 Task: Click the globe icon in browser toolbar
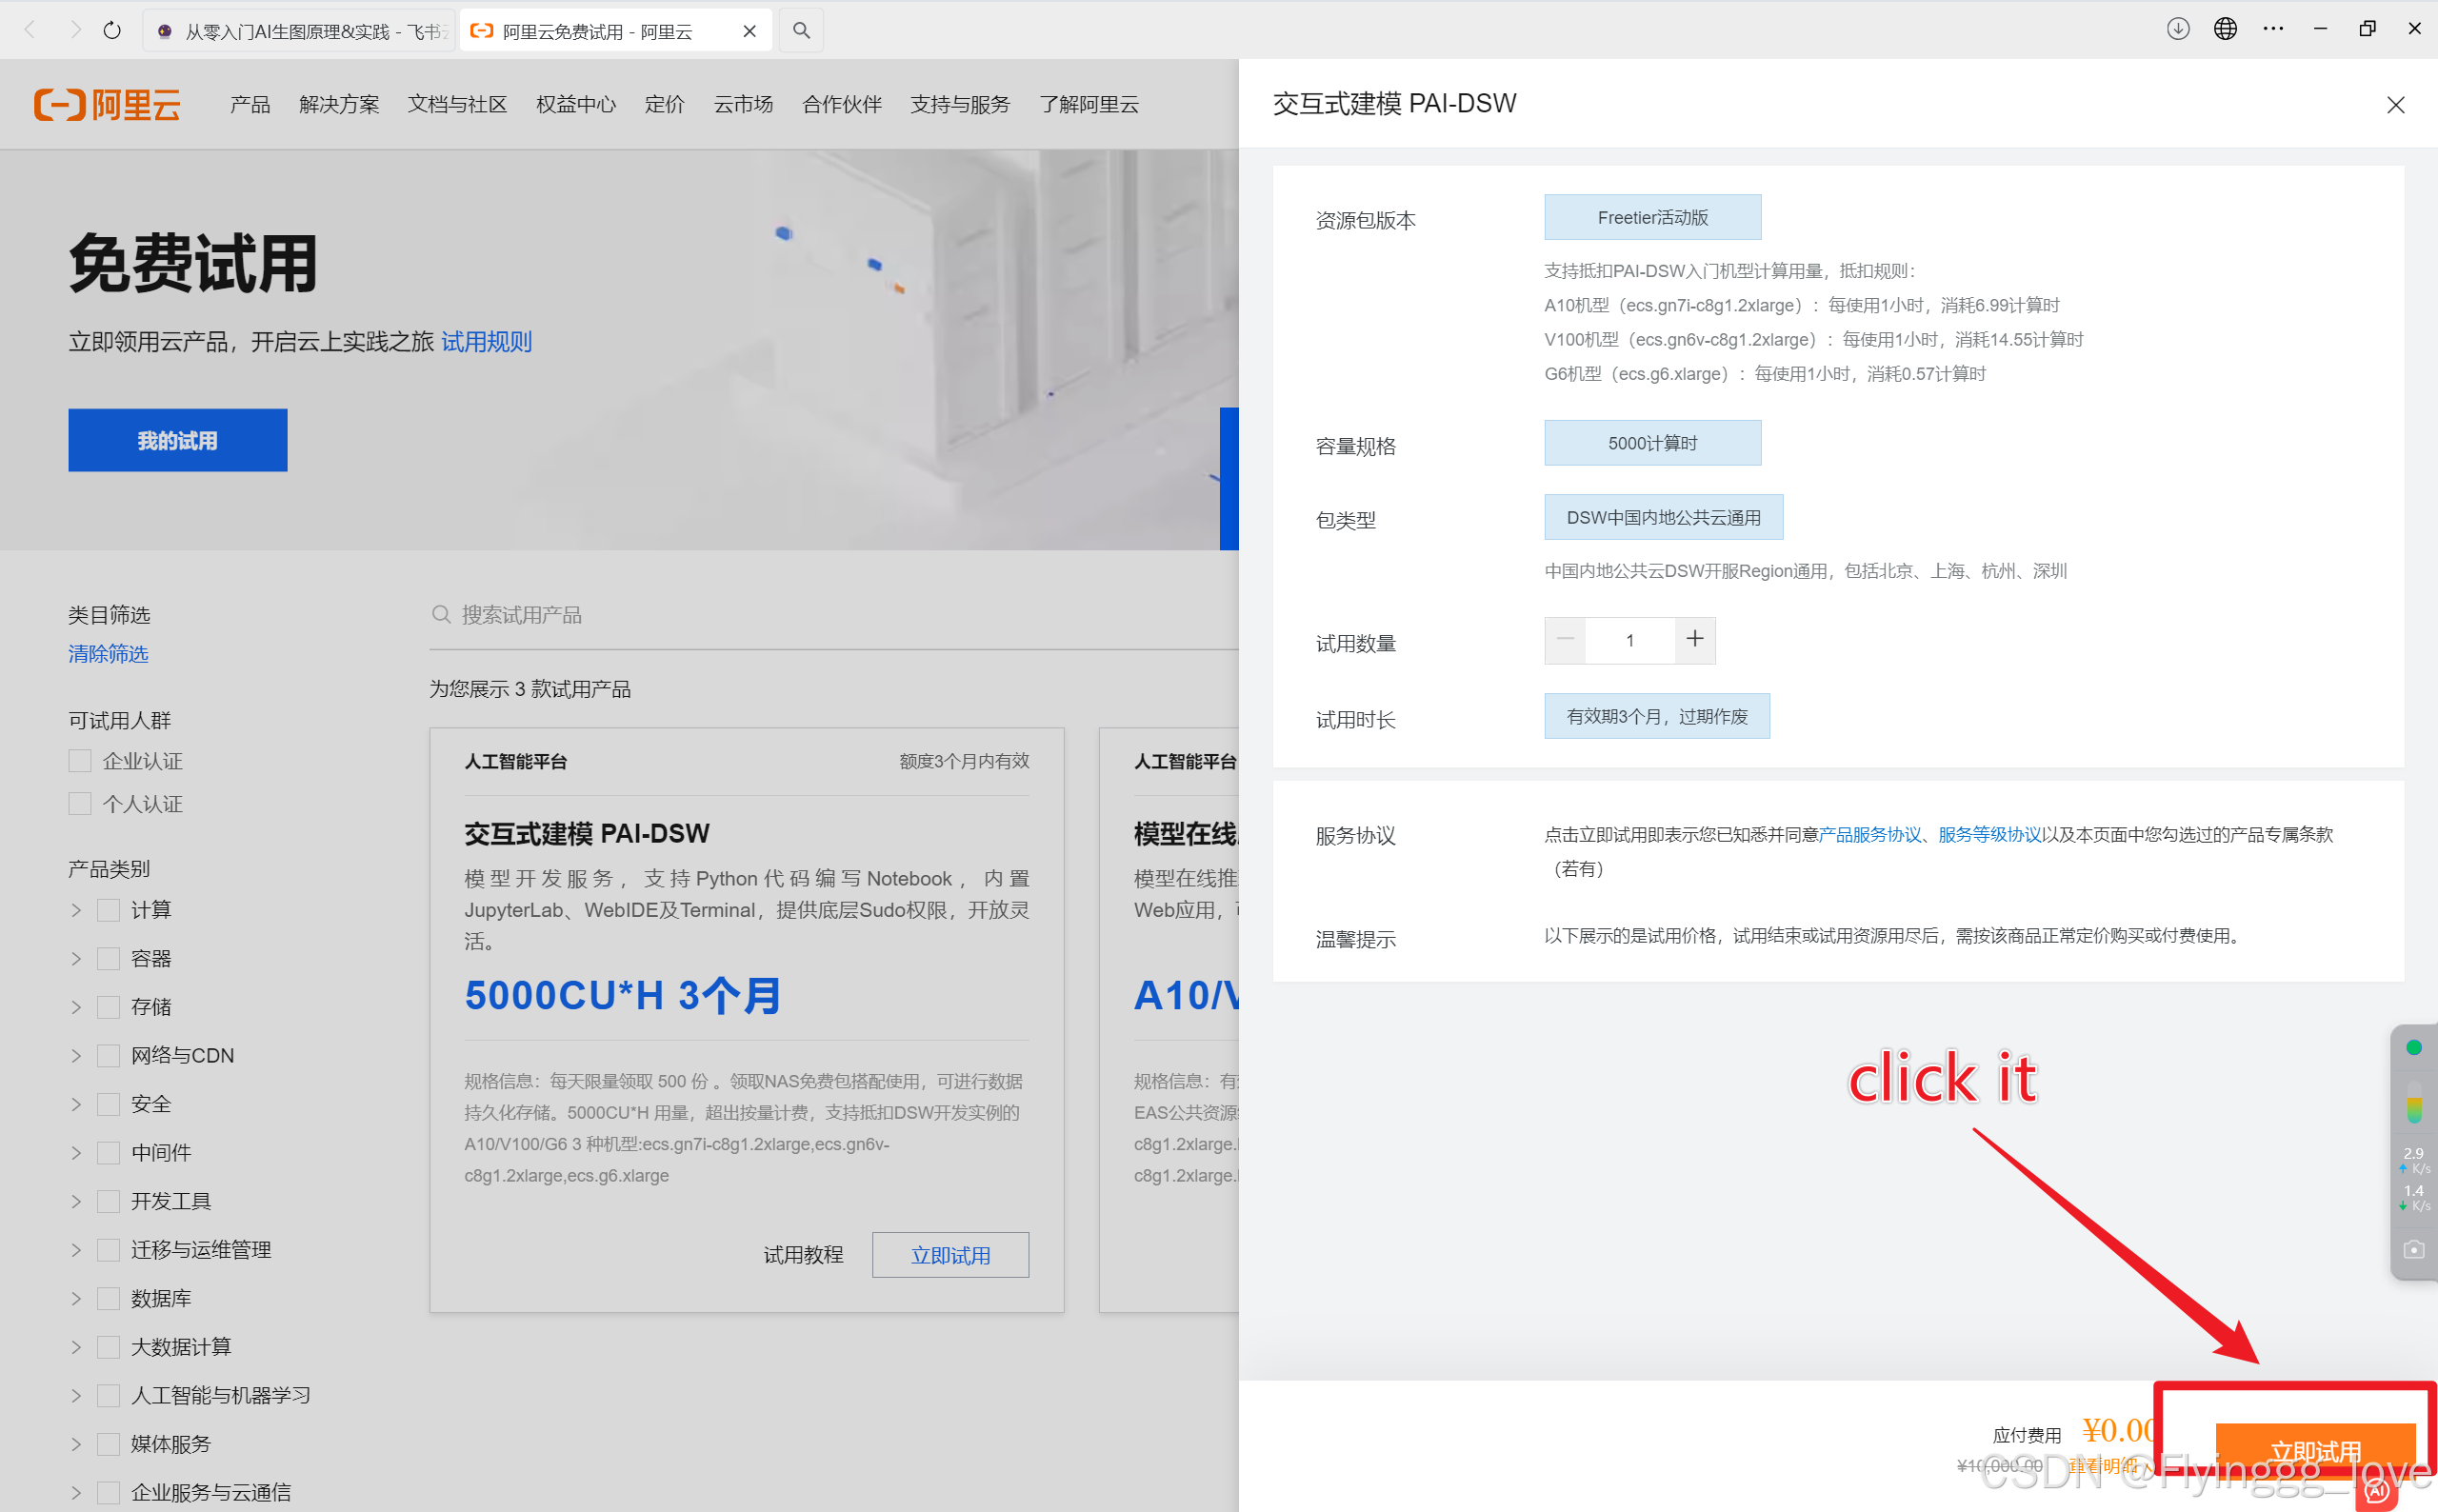click(x=2225, y=29)
